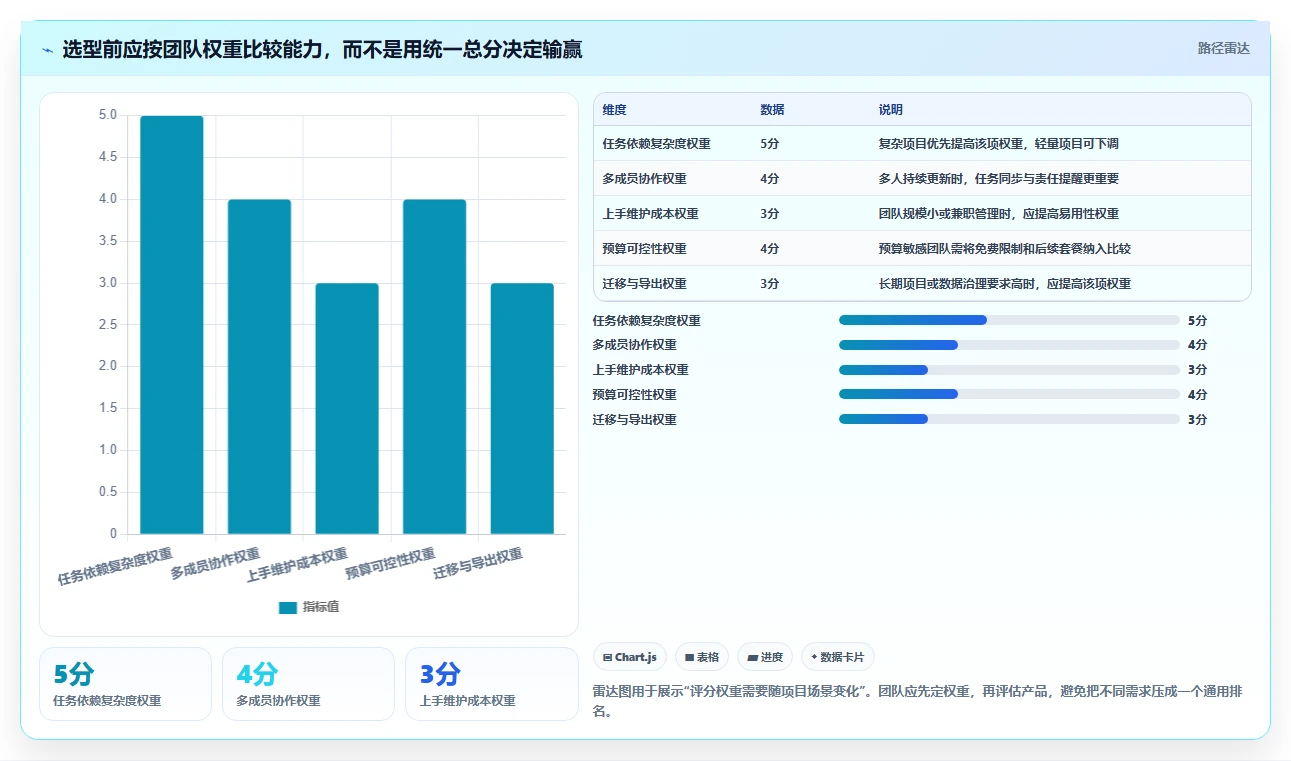
Task: Click the progress bar for 预算可控性权重
Action: point(1009,394)
